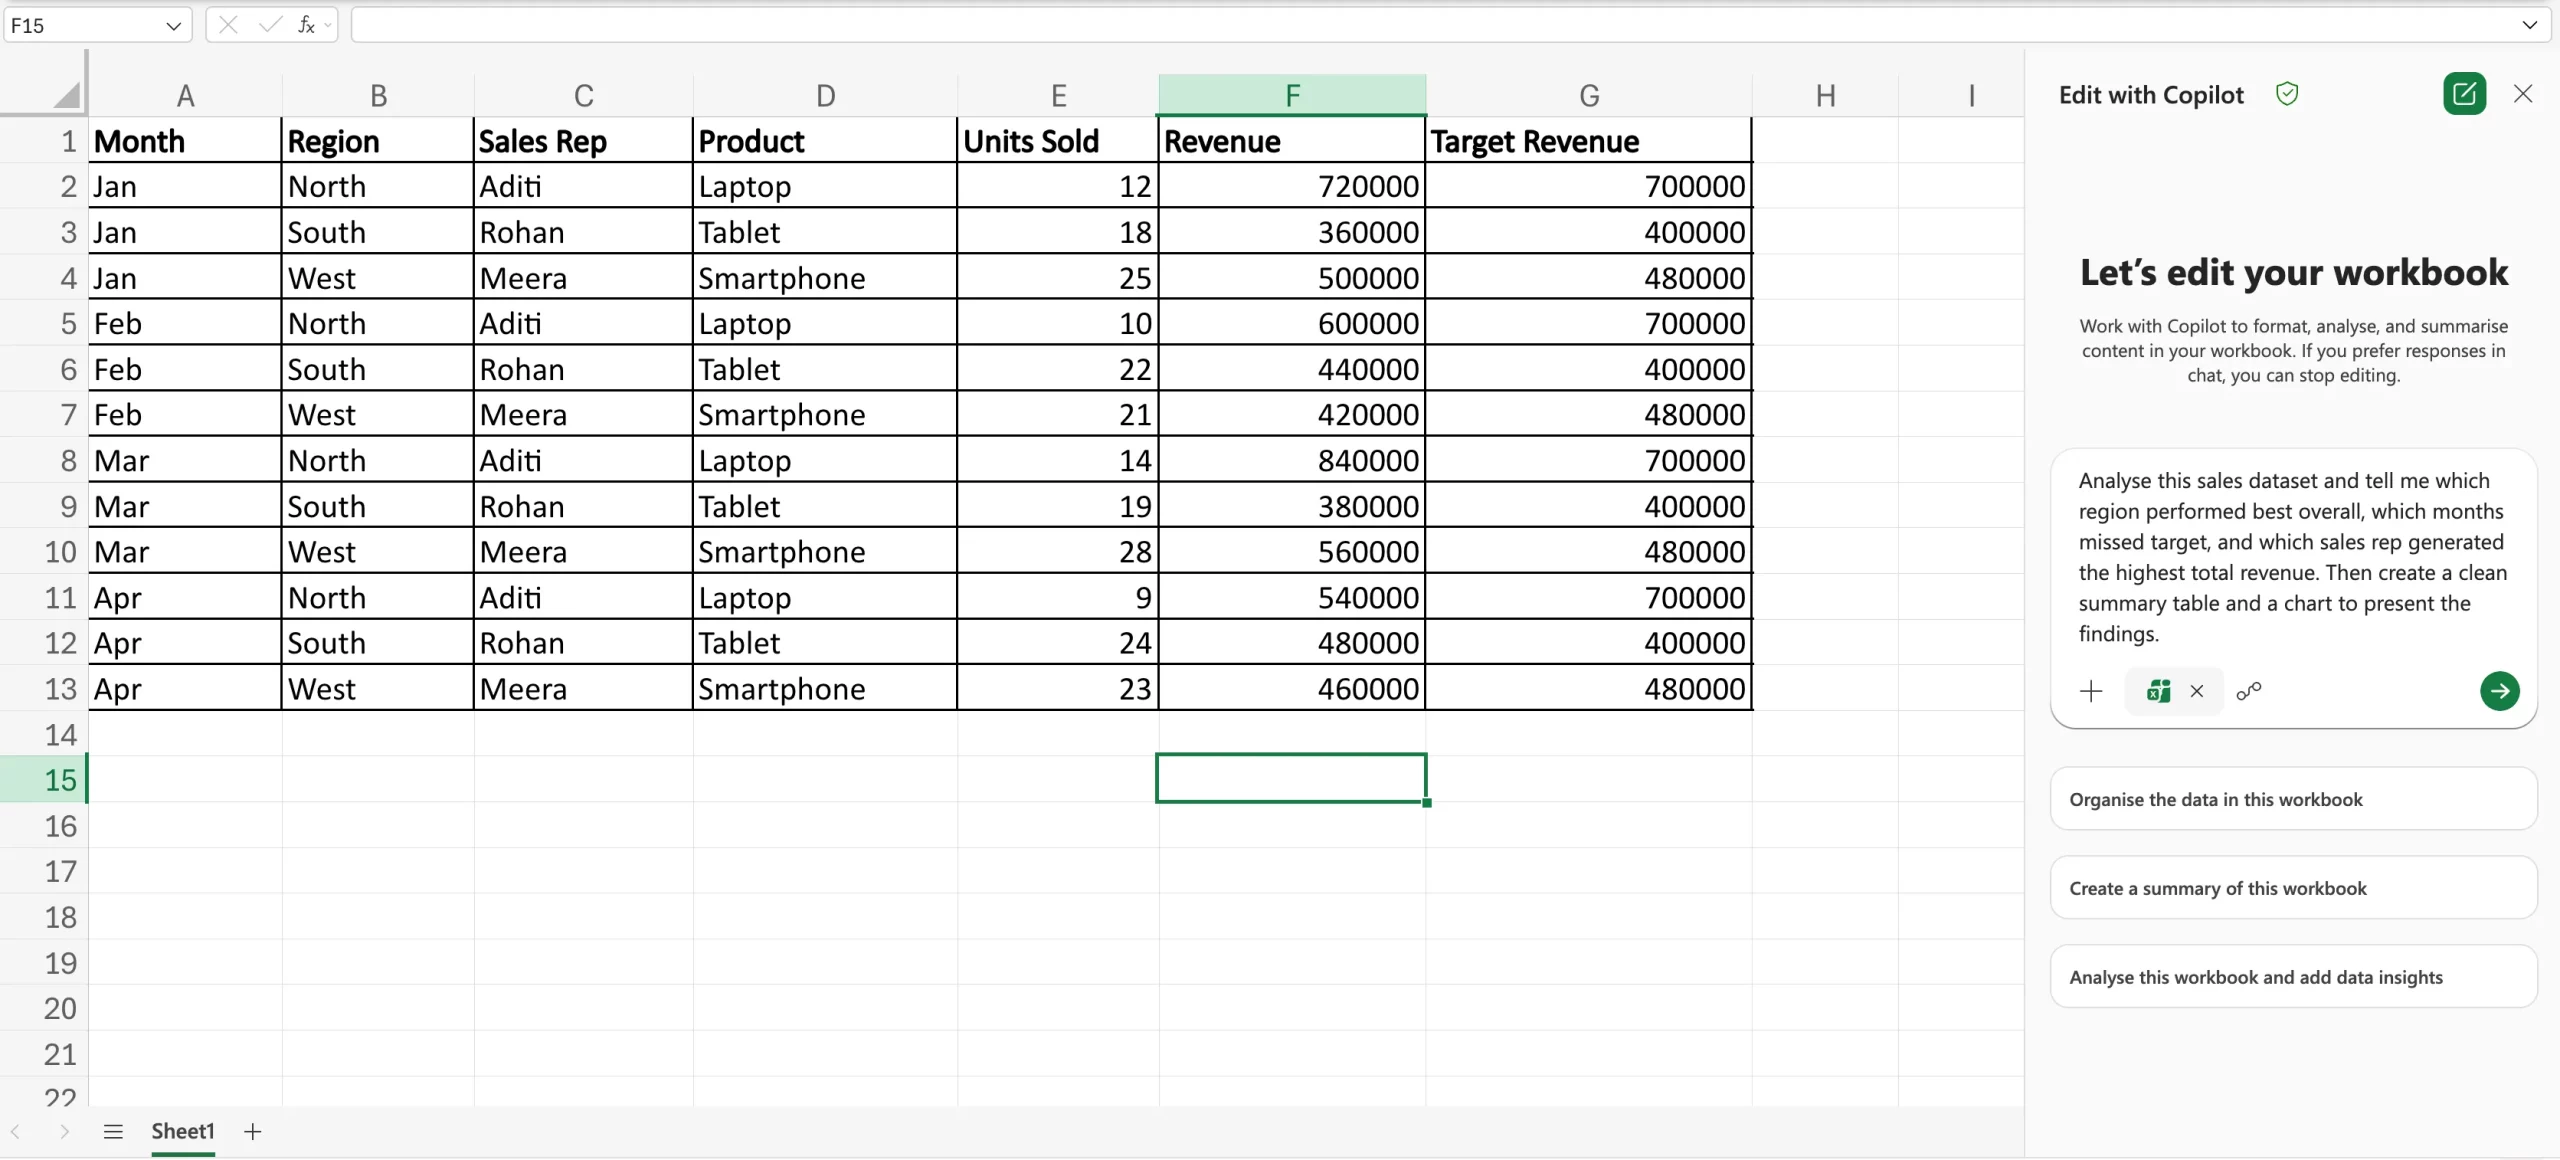This screenshot has width=2560, height=1160.
Task: Send the Copilot prompt with the arrow button
Action: (2500, 691)
